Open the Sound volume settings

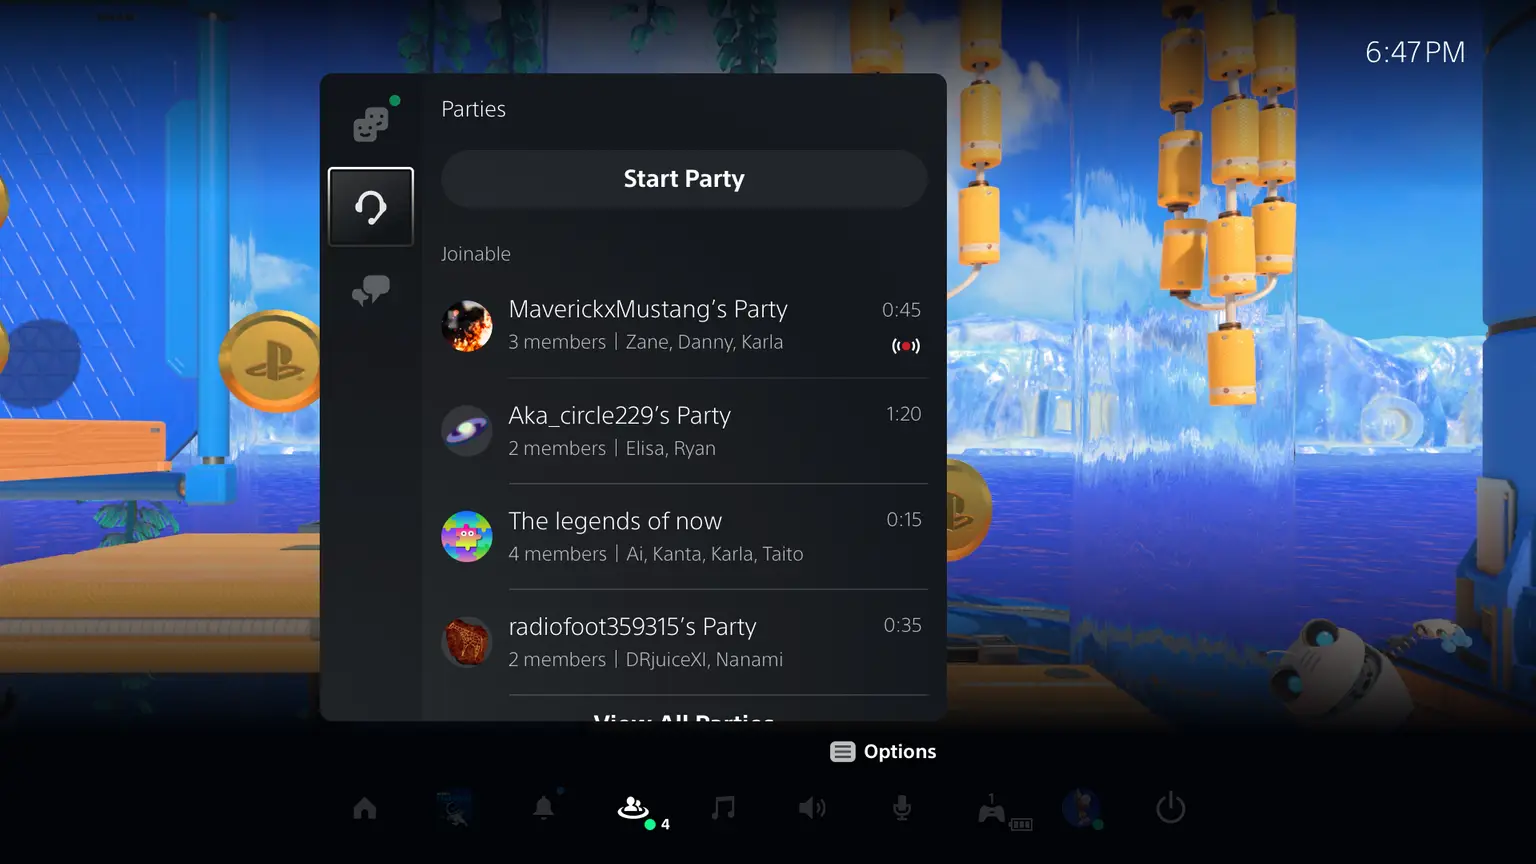[x=812, y=808]
